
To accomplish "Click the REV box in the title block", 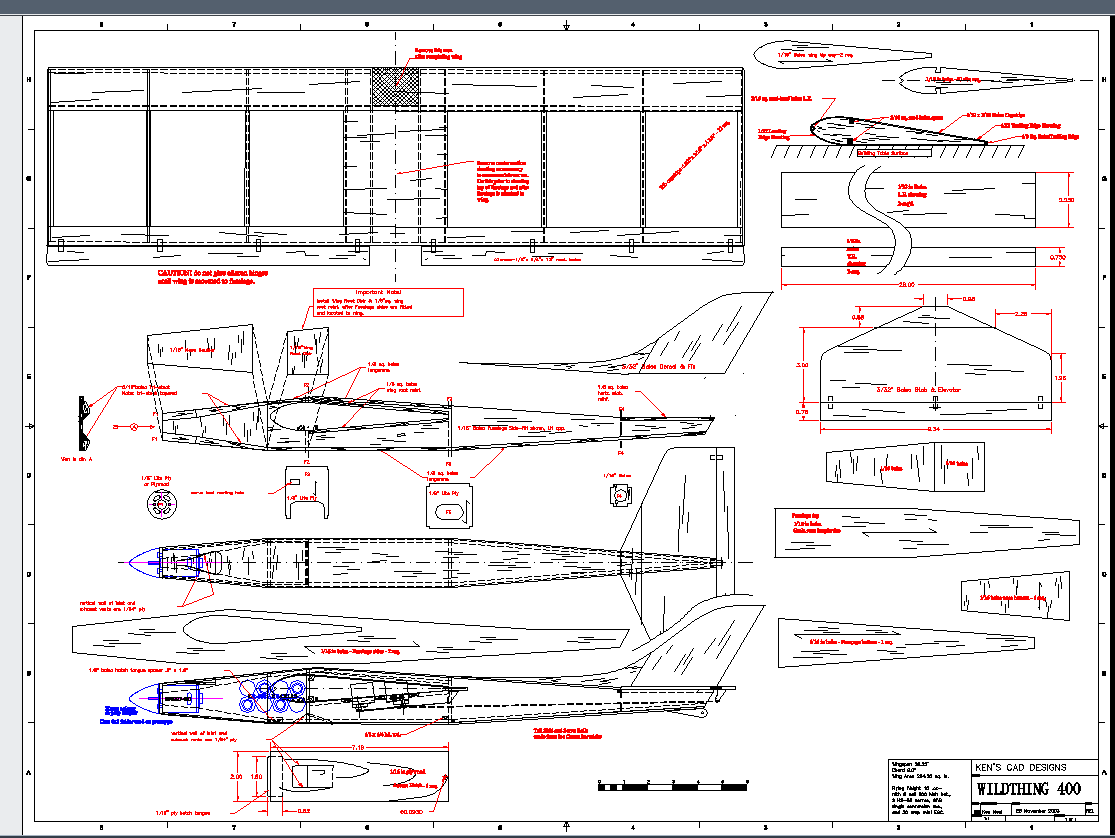I will 1092,810.
